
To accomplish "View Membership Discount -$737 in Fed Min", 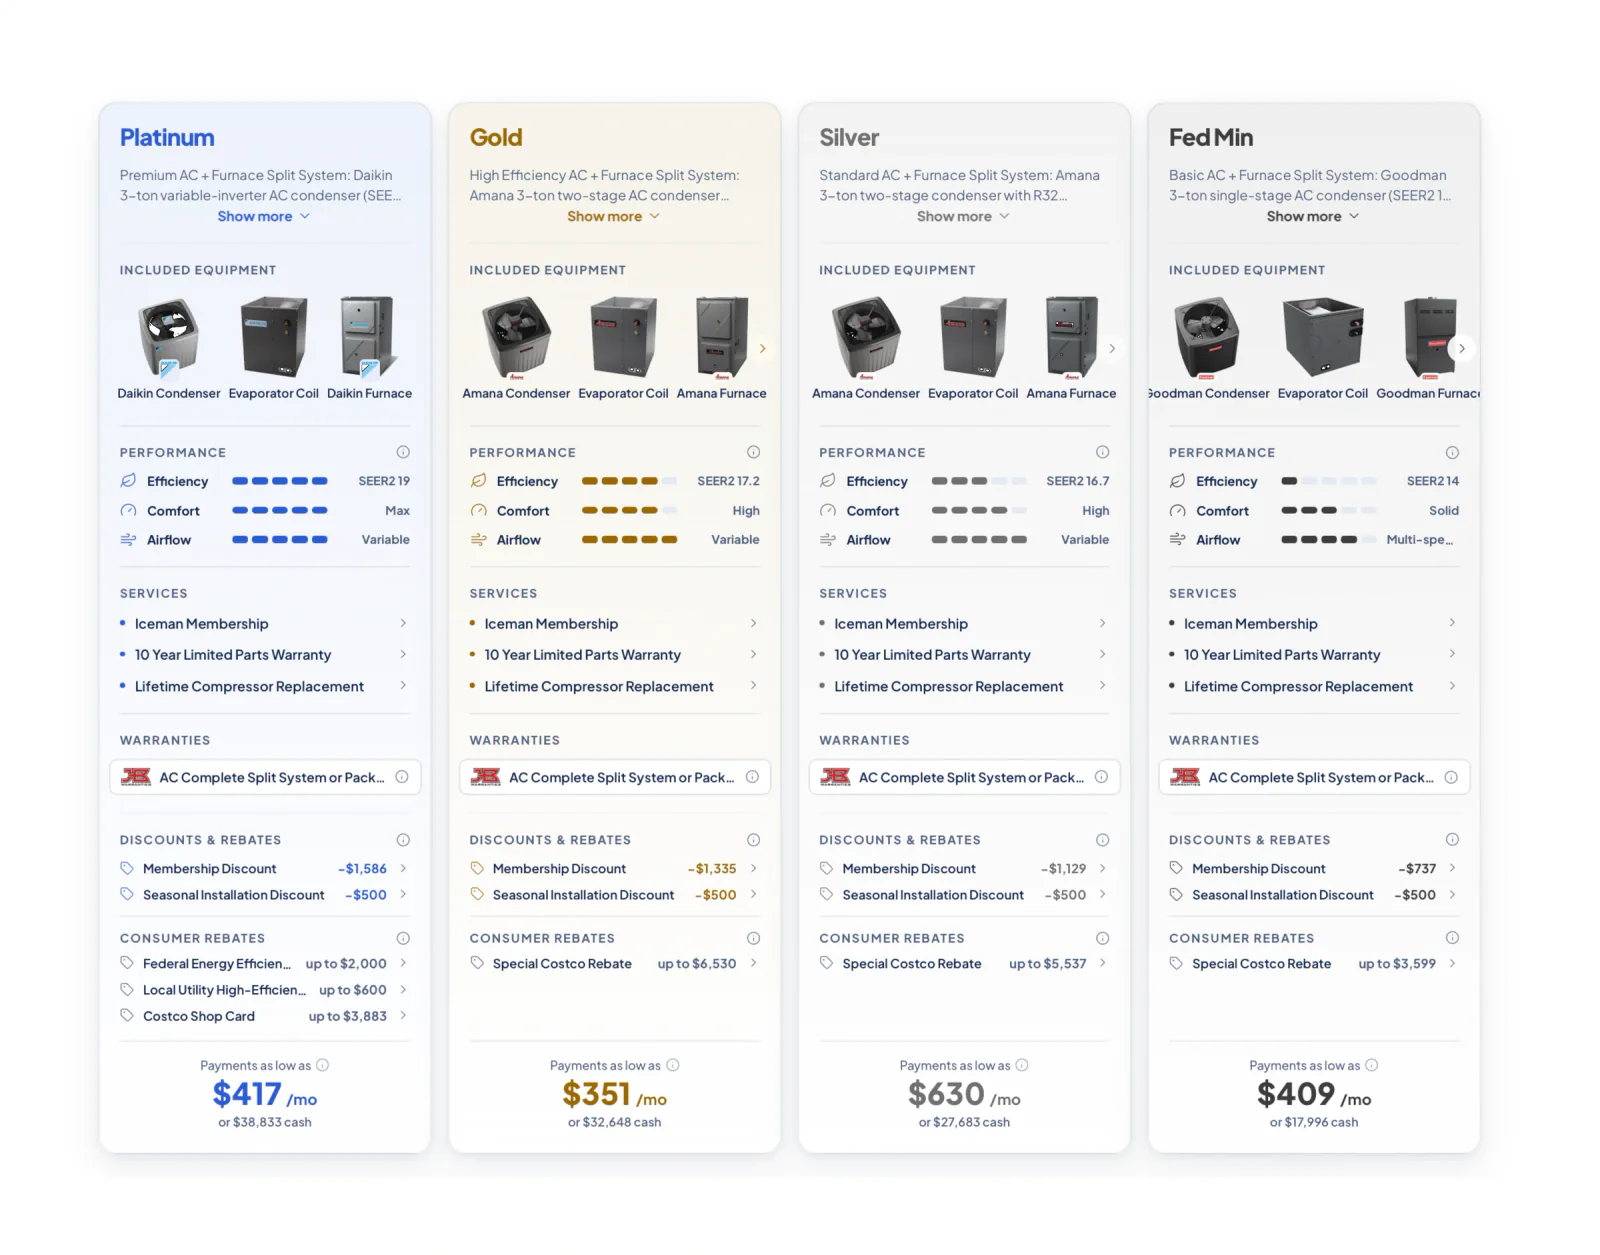I will point(1314,868).
